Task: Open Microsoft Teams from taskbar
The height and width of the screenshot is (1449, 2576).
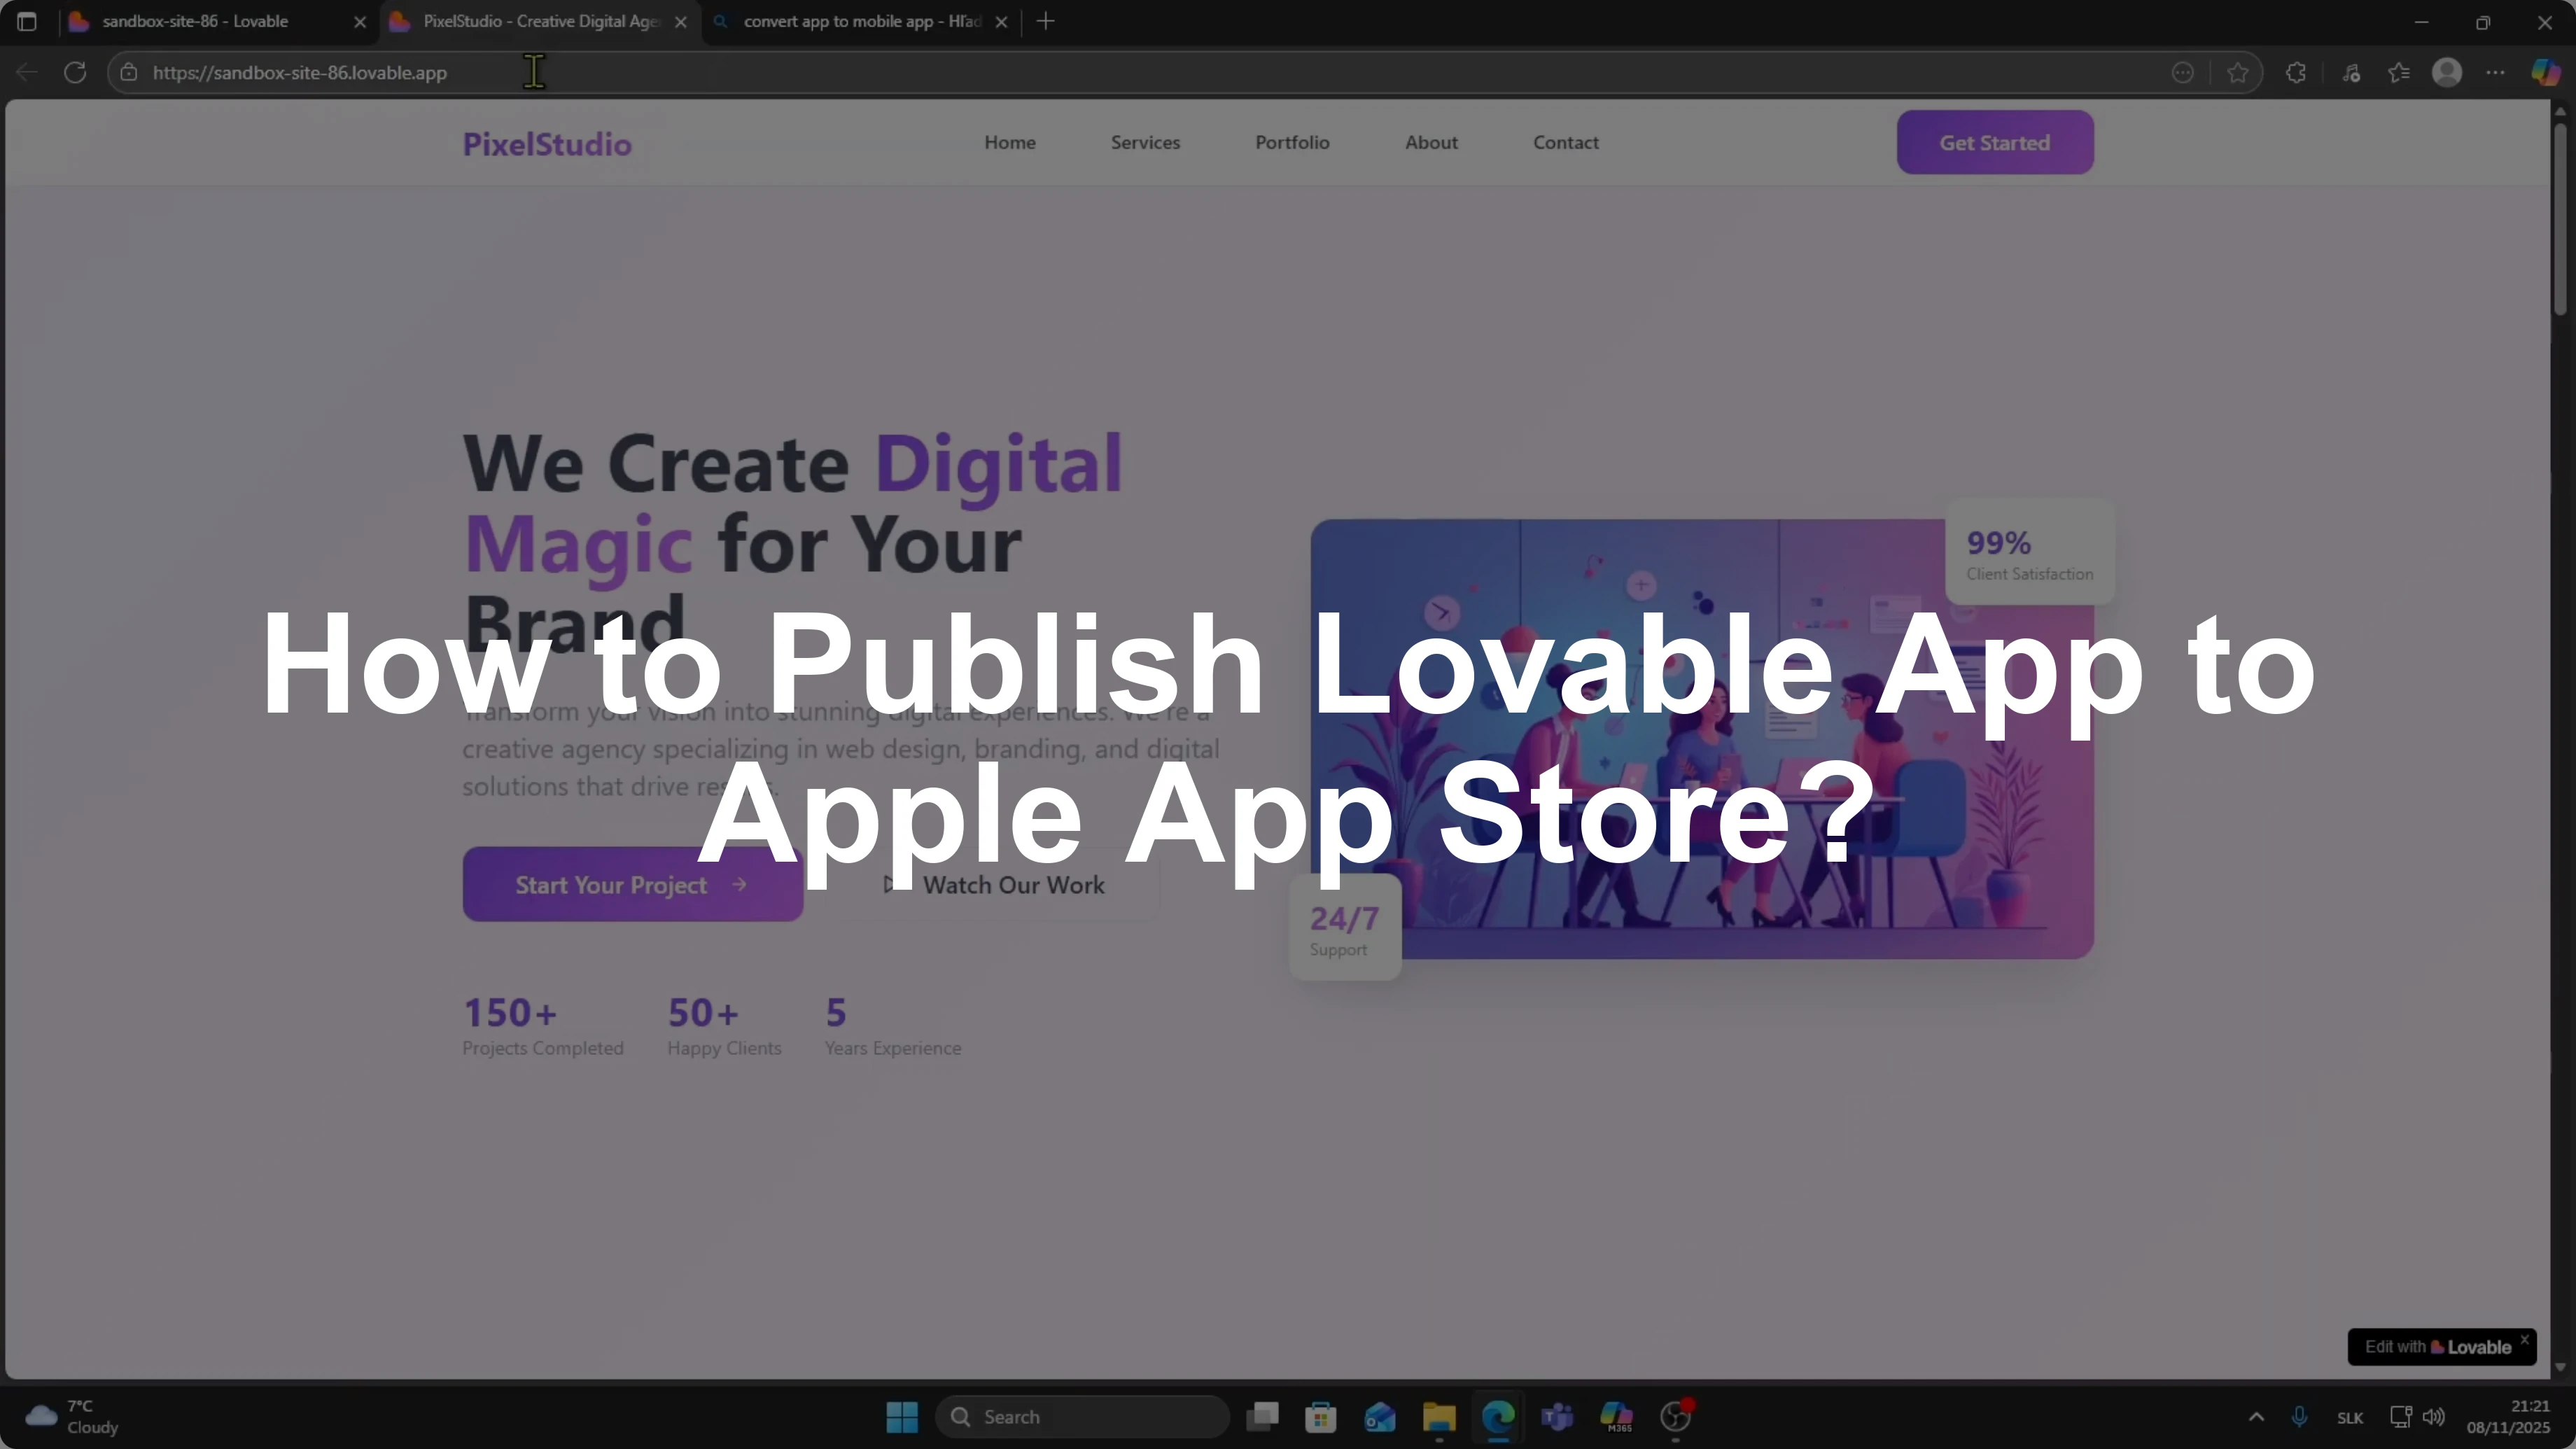Action: [1557, 1416]
